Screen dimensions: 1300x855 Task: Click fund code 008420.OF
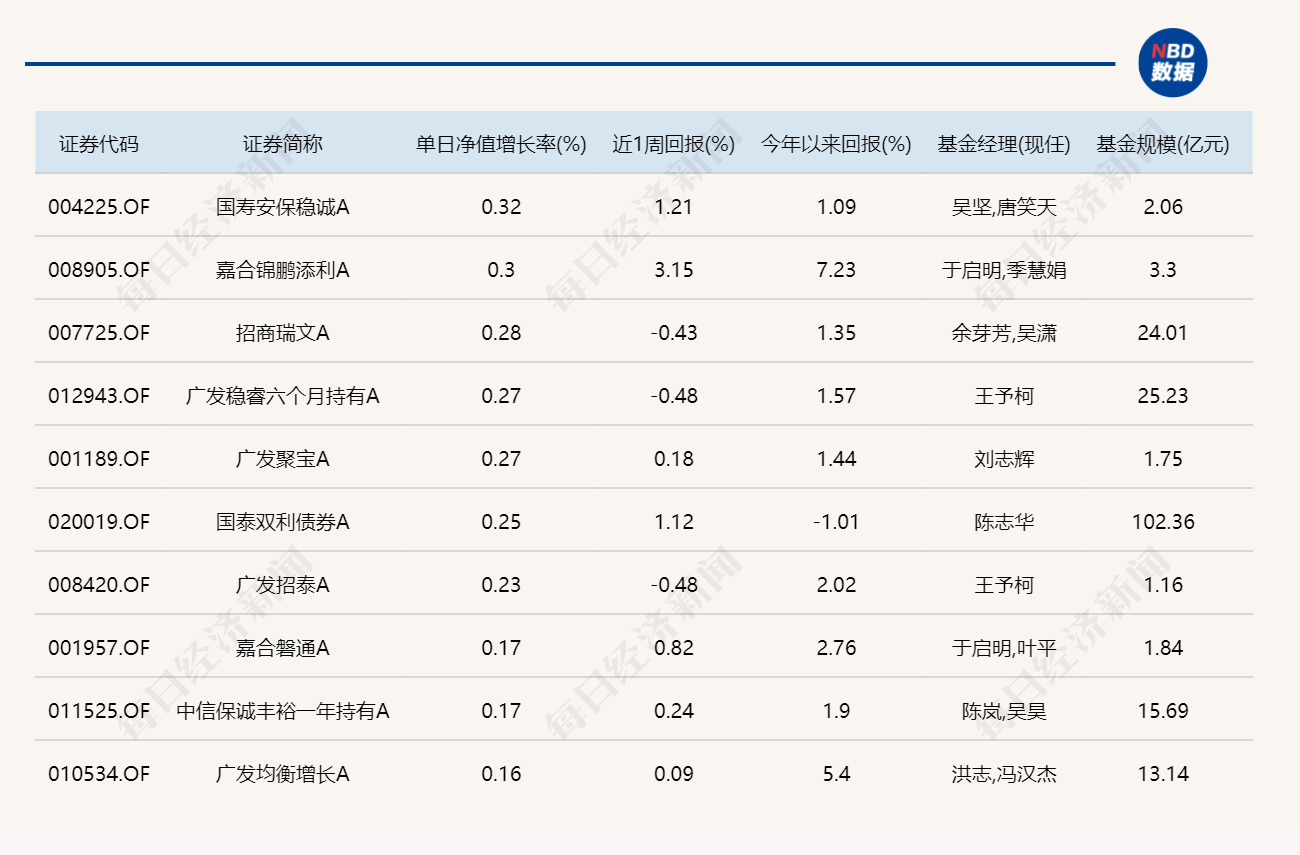click(x=98, y=585)
